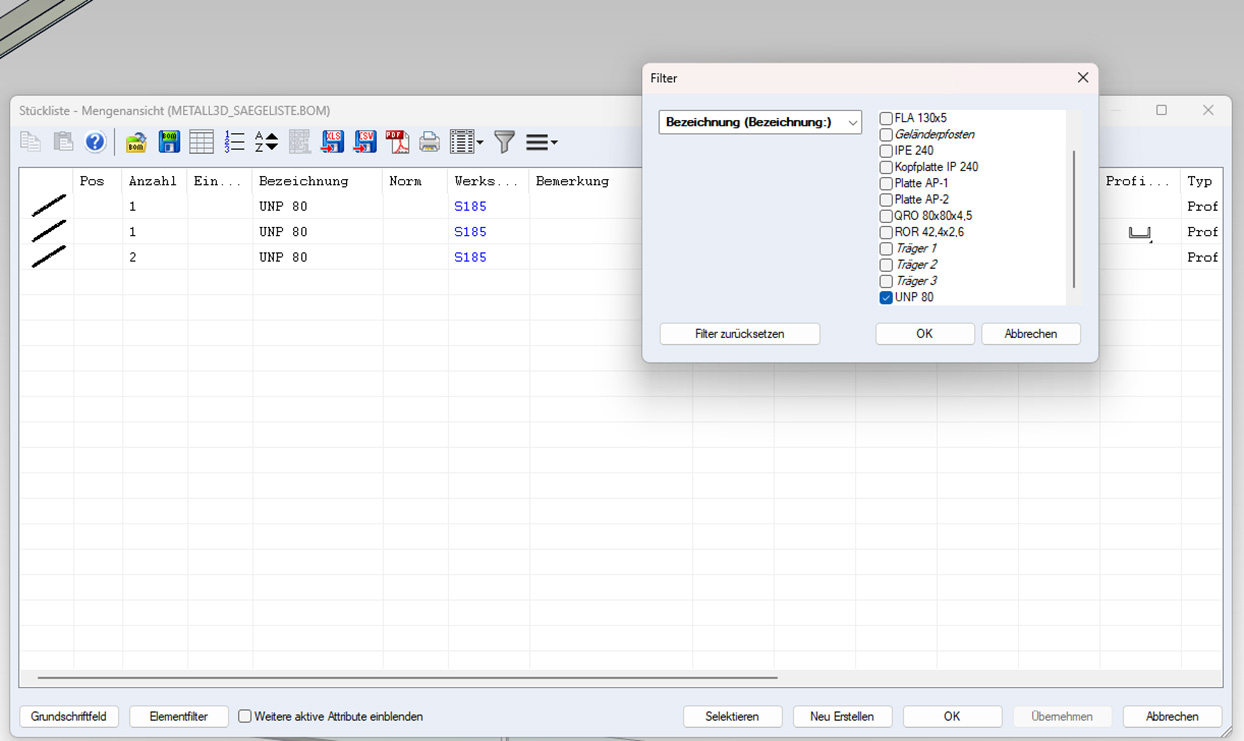
Task: Click the table's horizontal scrollbar
Action: (407, 678)
